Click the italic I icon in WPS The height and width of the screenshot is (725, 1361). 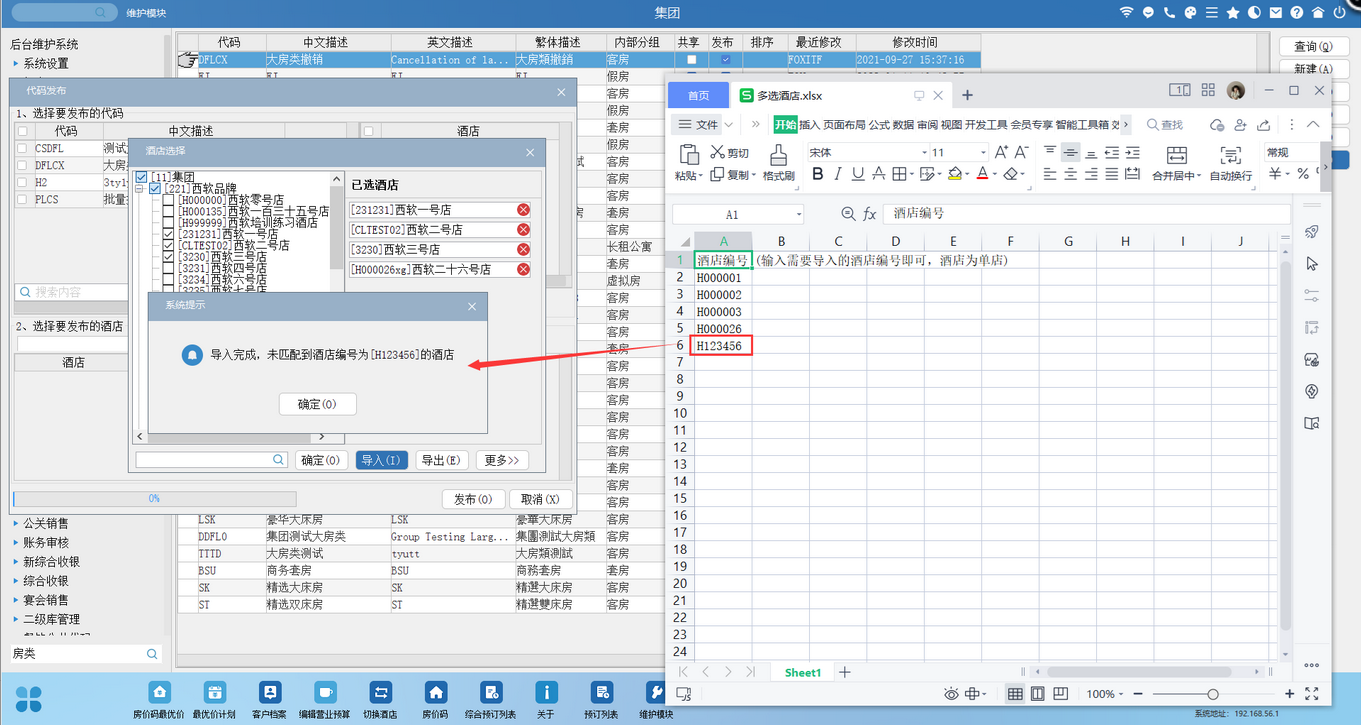coord(837,174)
